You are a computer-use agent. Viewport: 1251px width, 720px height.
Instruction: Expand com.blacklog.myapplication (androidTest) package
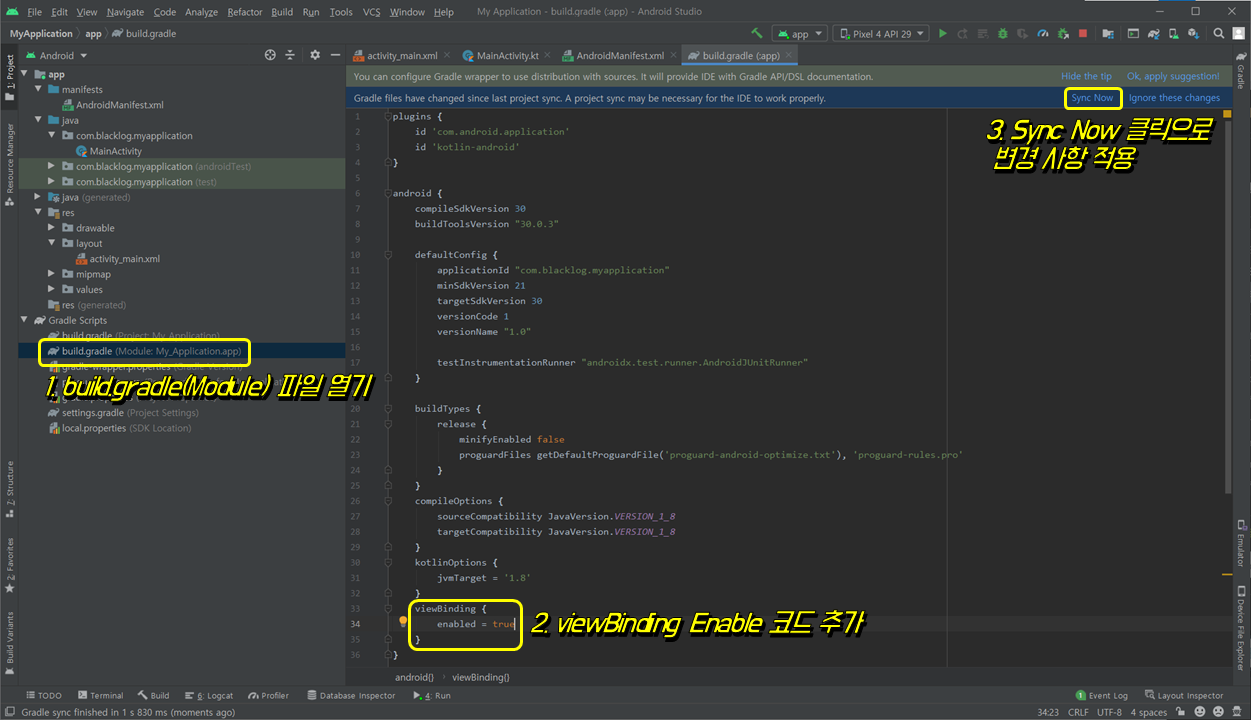click(x=52, y=166)
